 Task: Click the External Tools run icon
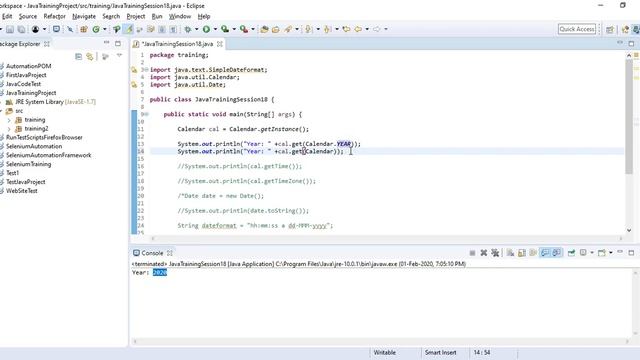(244, 29)
